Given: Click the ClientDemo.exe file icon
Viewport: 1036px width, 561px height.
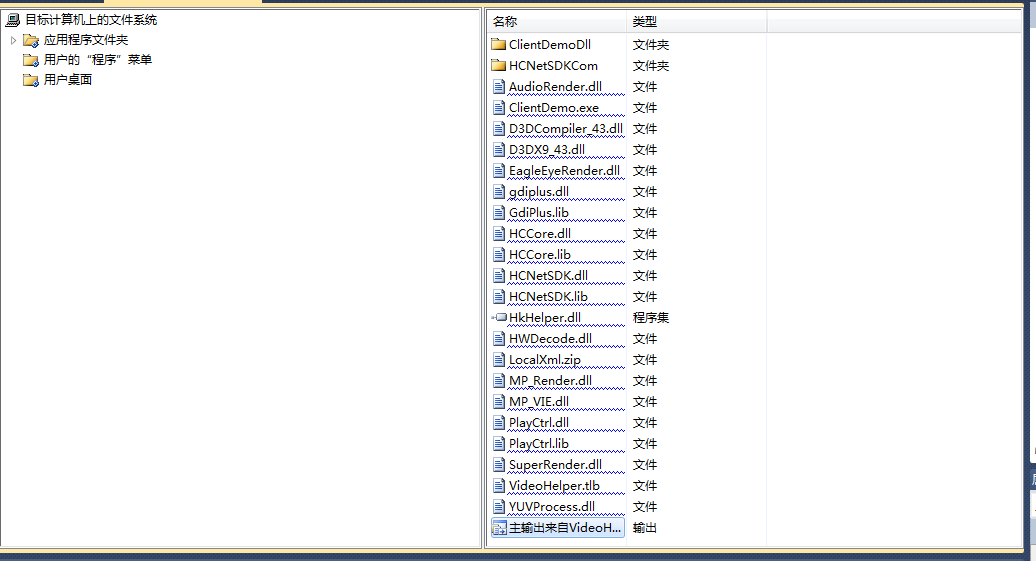Looking at the screenshot, I should click(x=499, y=108).
